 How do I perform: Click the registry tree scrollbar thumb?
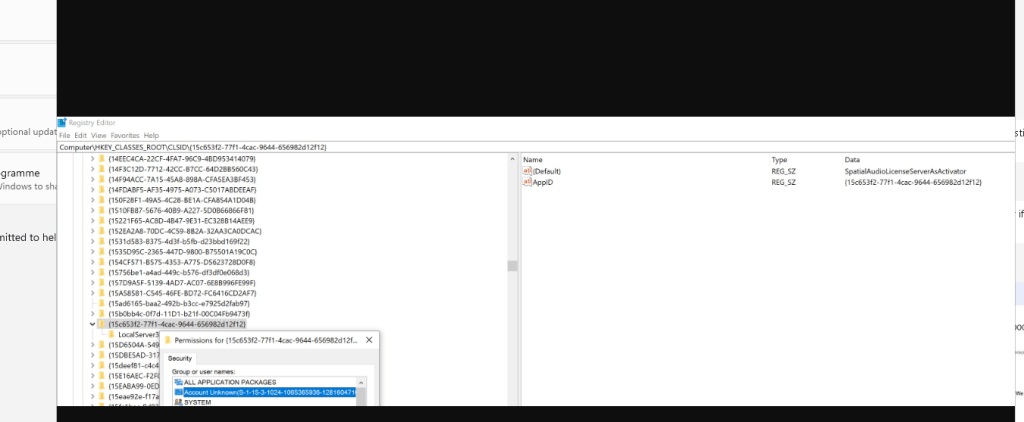pos(513,265)
